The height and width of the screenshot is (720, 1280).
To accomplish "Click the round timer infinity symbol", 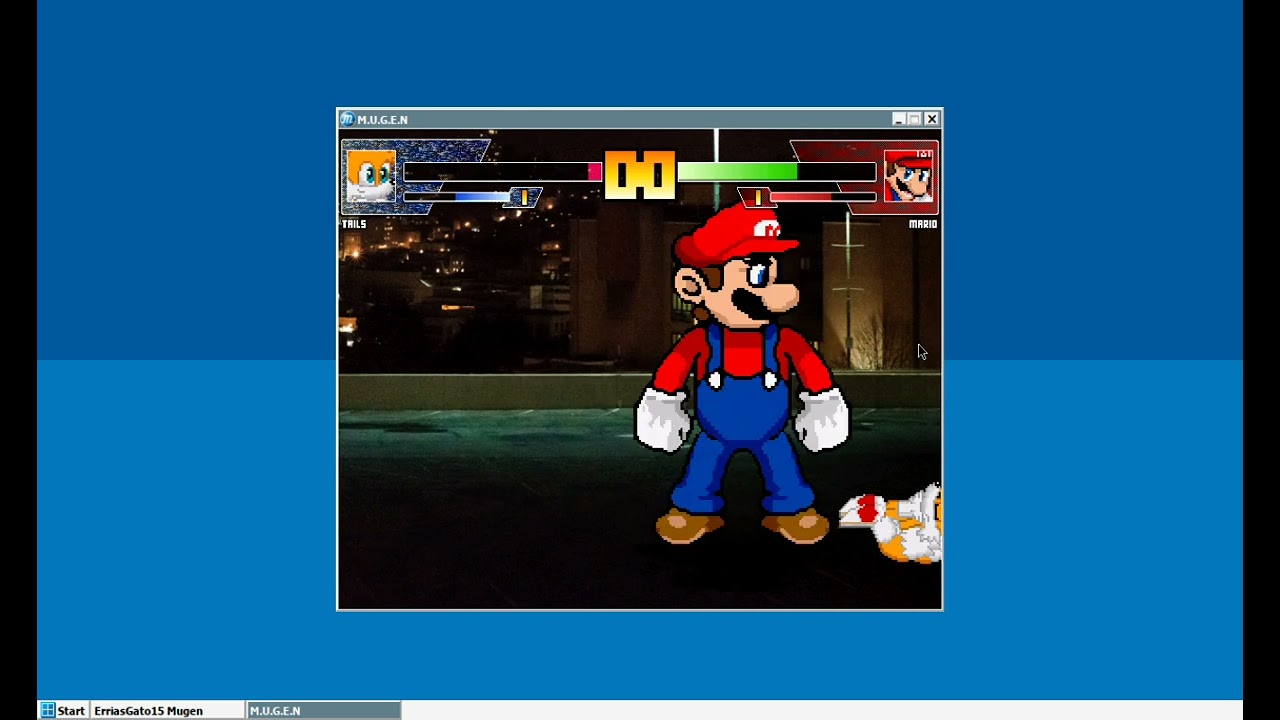I will tap(640, 175).
